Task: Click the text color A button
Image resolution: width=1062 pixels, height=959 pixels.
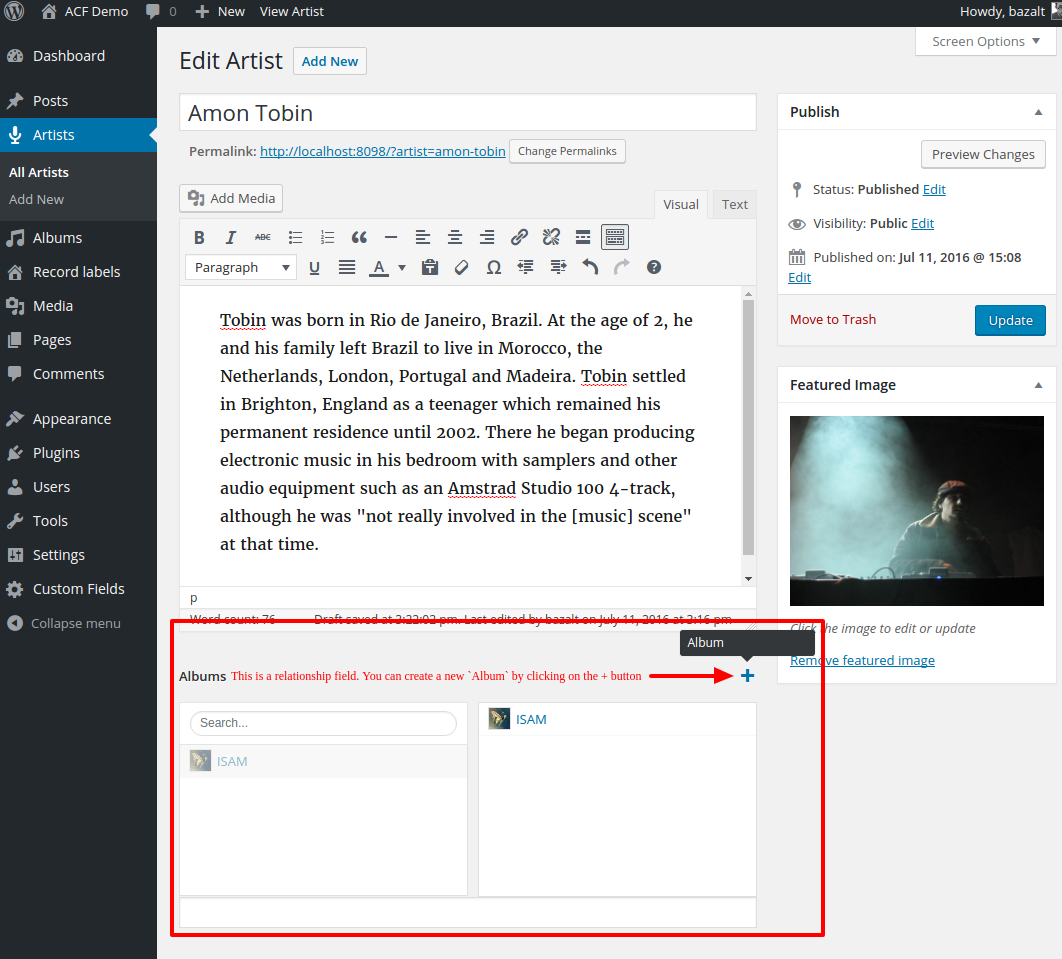Action: point(379,268)
